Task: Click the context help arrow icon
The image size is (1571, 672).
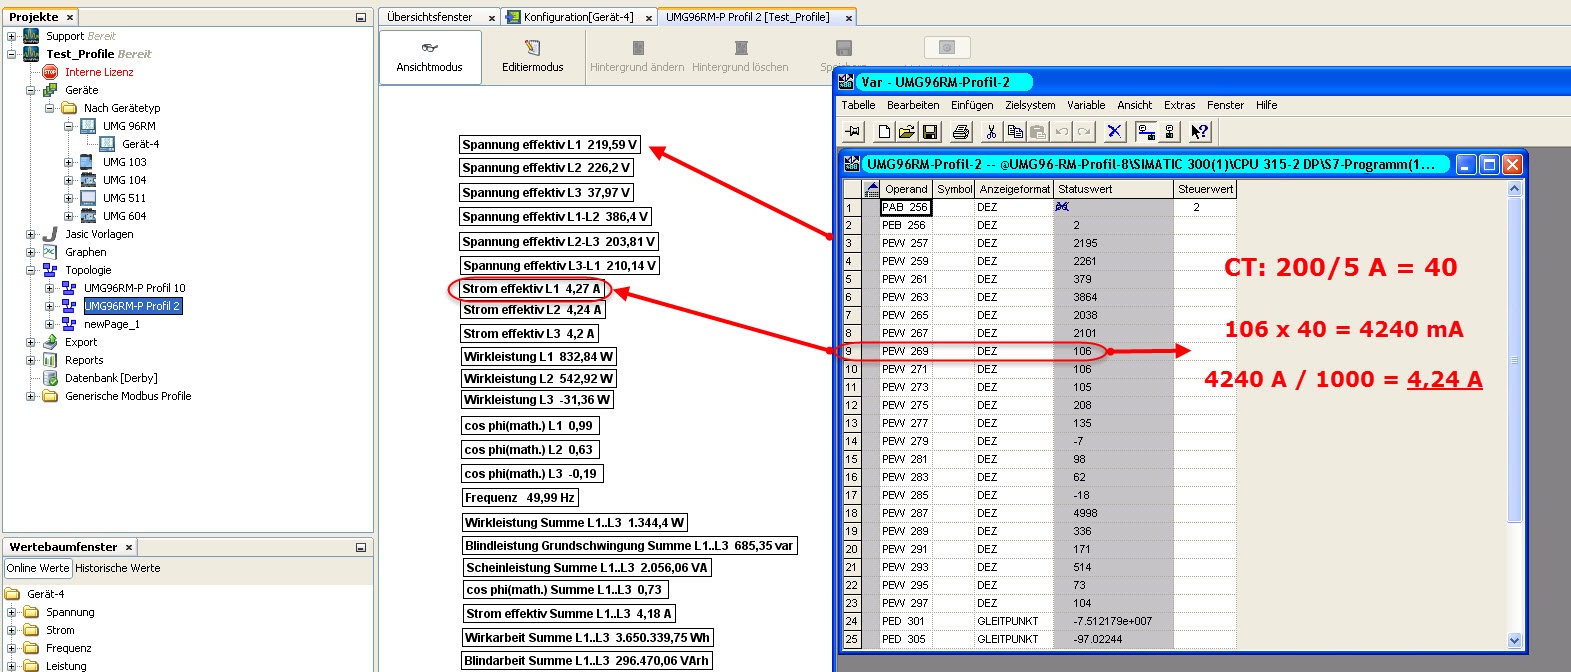Action: click(x=1199, y=132)
